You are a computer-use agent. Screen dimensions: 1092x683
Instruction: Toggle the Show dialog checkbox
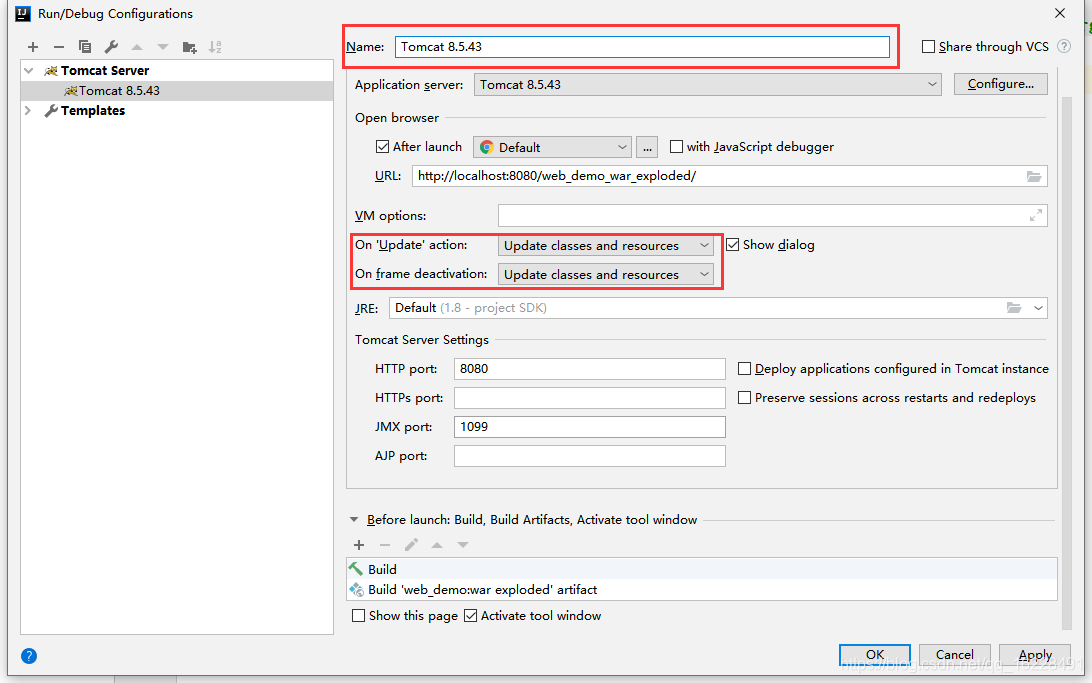pos(733,244)
